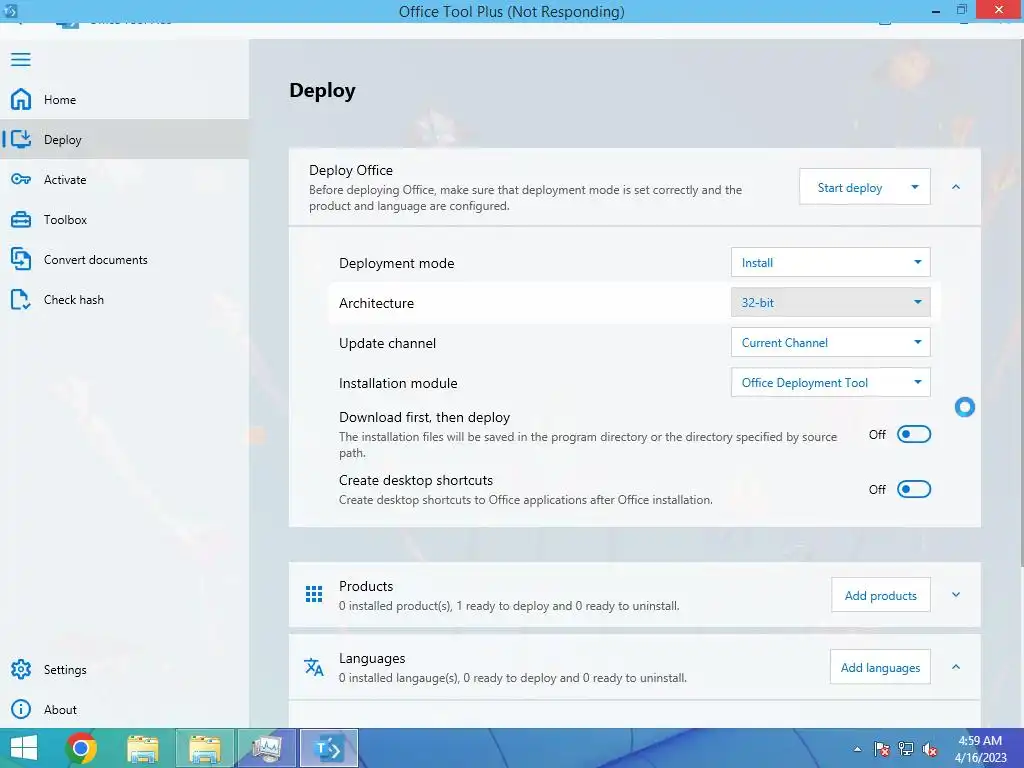This screenshot has height=768, width=1024.
Task: Click the Deploy Office title text
Action: click(x=351, y=170)
